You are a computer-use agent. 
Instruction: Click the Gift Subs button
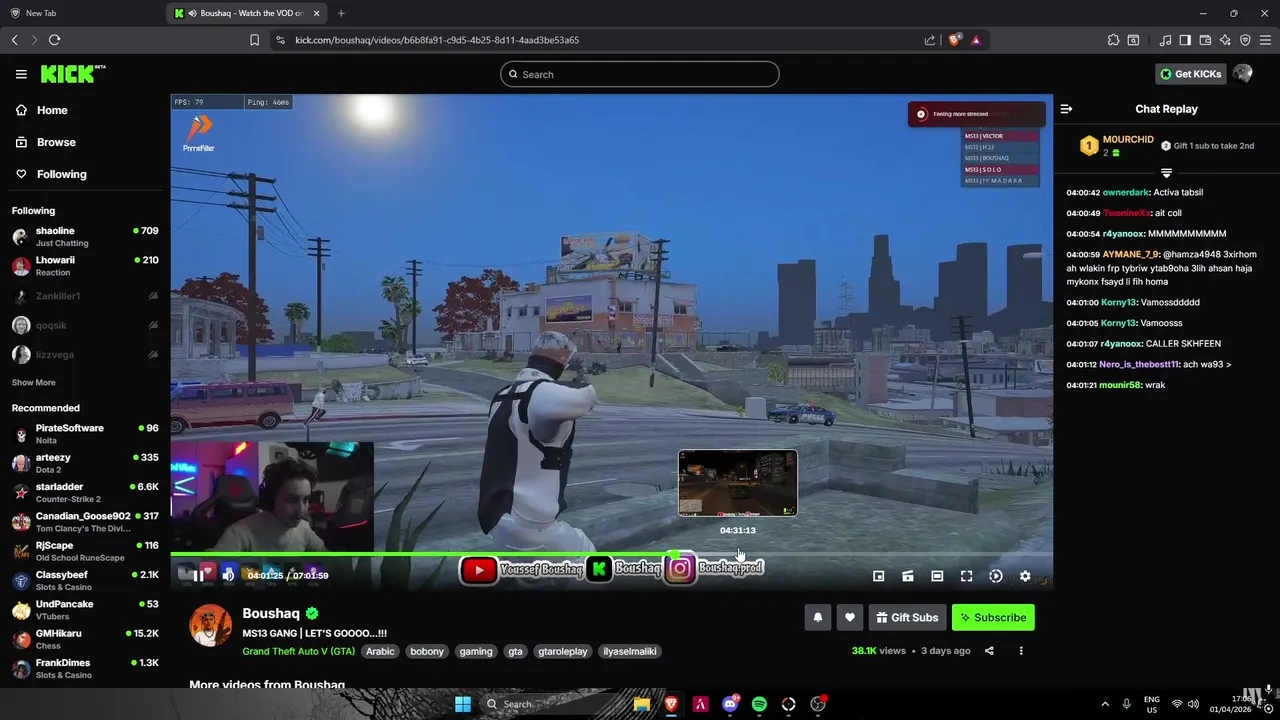point(907,618)
